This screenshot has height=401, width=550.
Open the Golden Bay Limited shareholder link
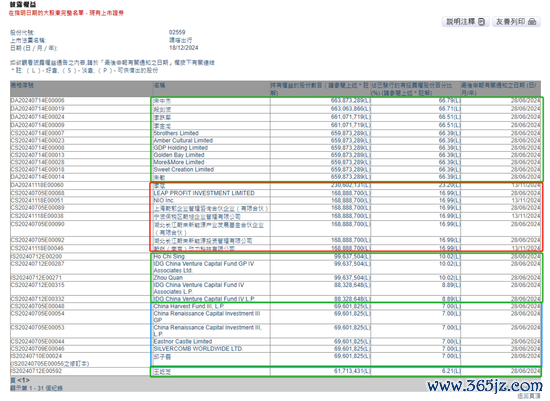179,155
